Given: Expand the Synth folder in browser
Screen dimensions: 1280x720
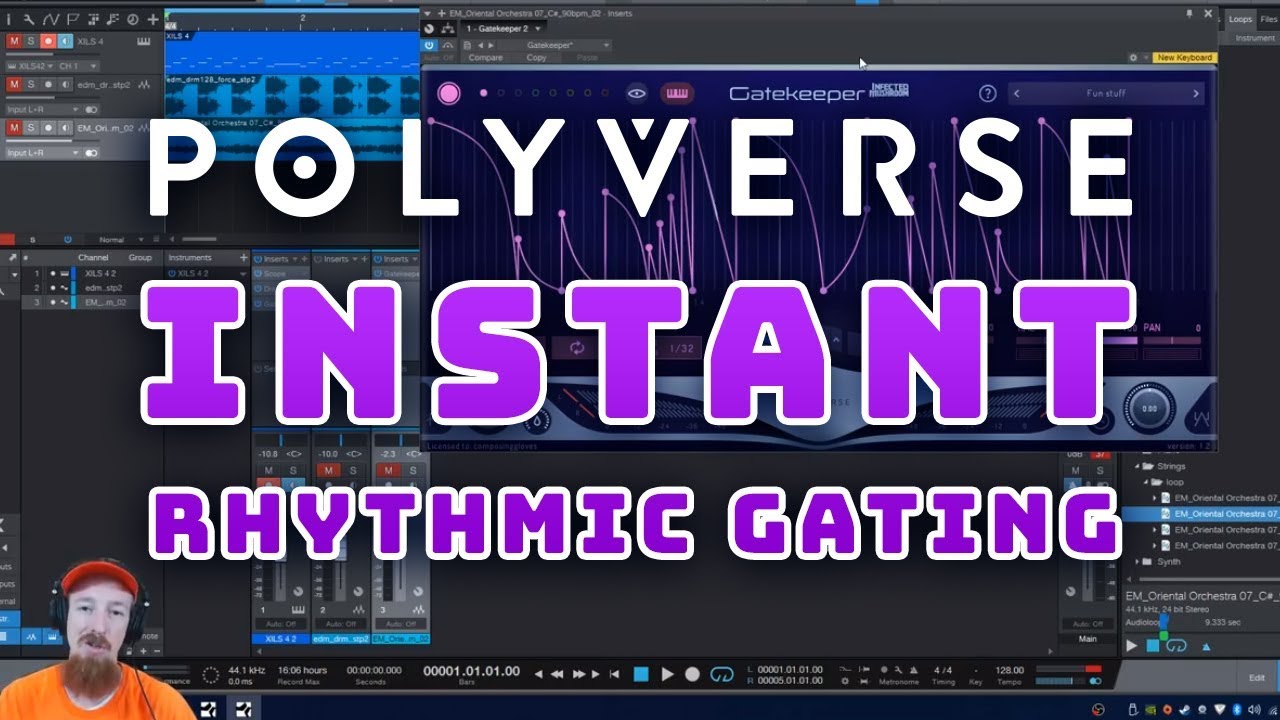Looking at the screenshot, I should (1137, 561).
